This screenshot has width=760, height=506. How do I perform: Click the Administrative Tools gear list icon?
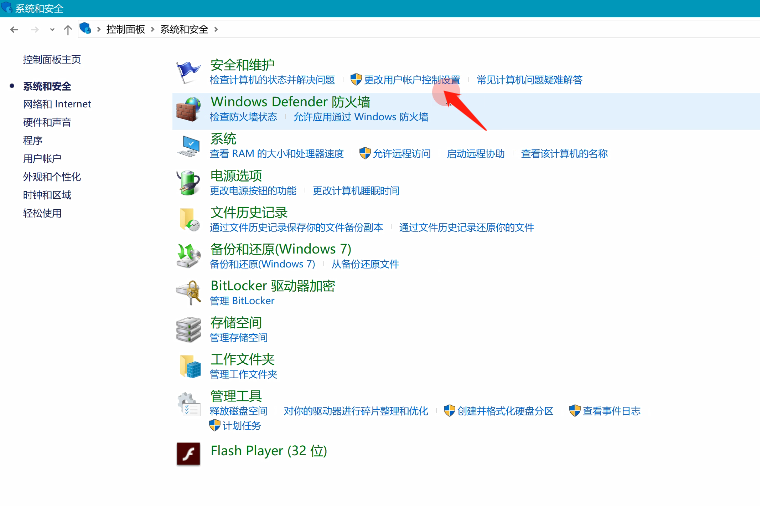tap(189, 404)
